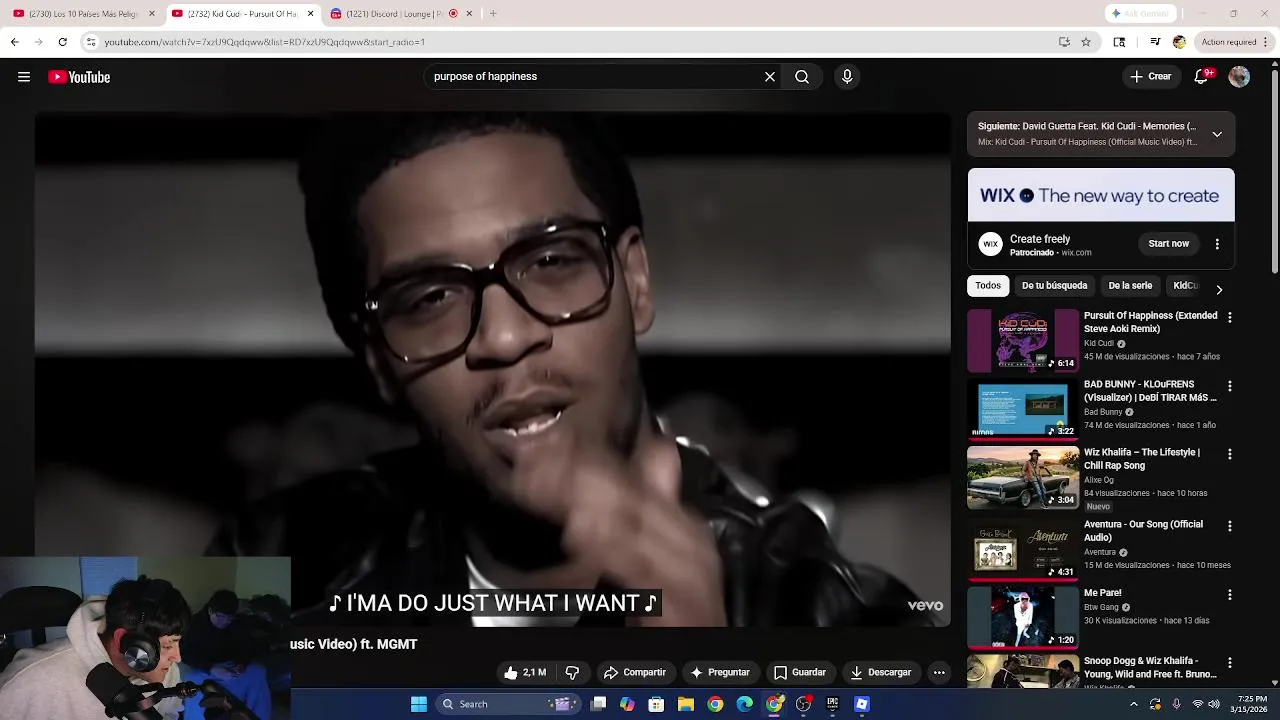The height and width of the screenshot is (720, 1280).
Task: Open the YouTube account avatar menu
Action: click(1239, 77)
